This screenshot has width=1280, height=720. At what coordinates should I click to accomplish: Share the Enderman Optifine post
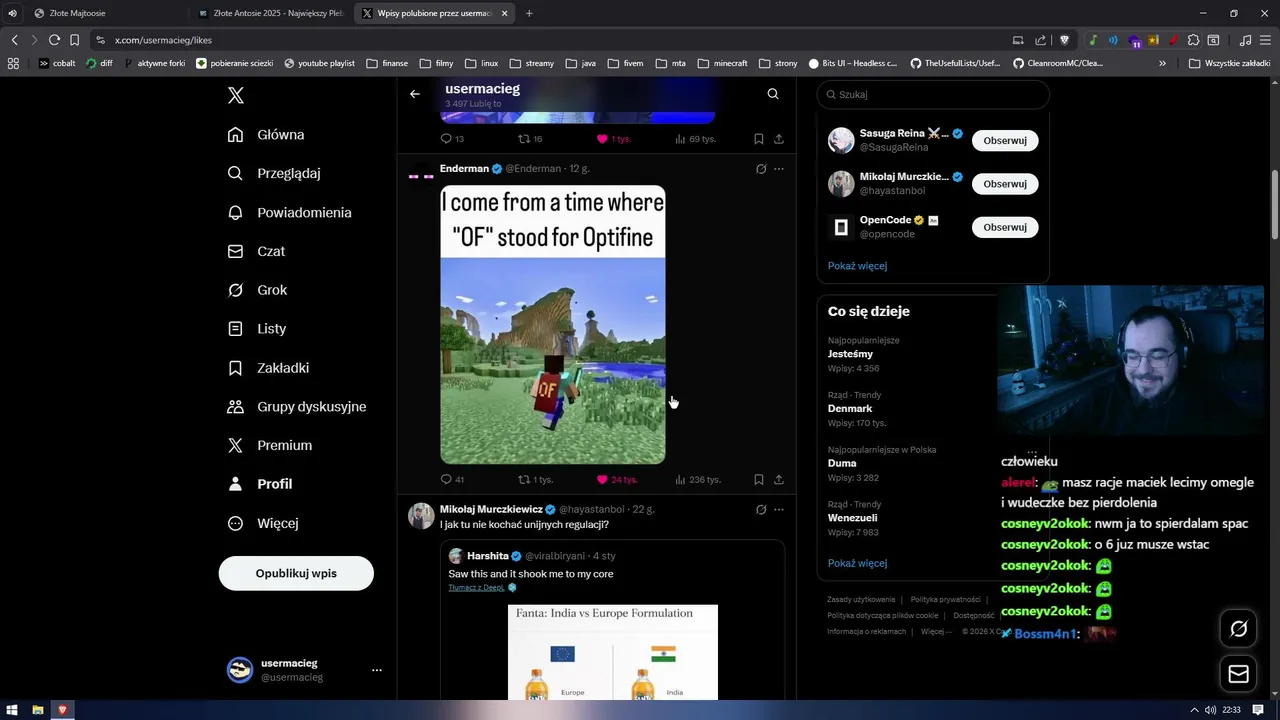(779, 480)
